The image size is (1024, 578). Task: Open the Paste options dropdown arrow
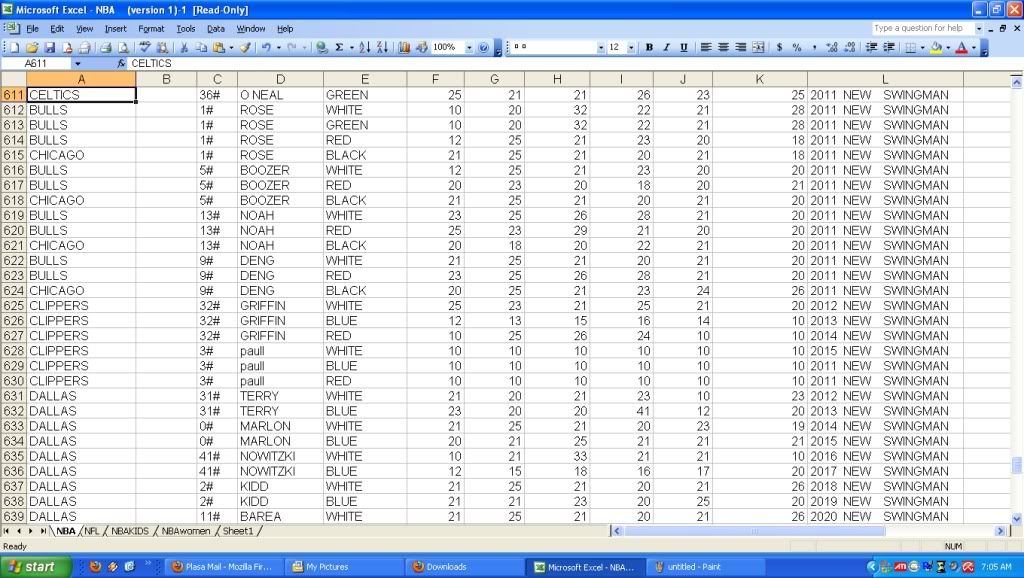231,48
